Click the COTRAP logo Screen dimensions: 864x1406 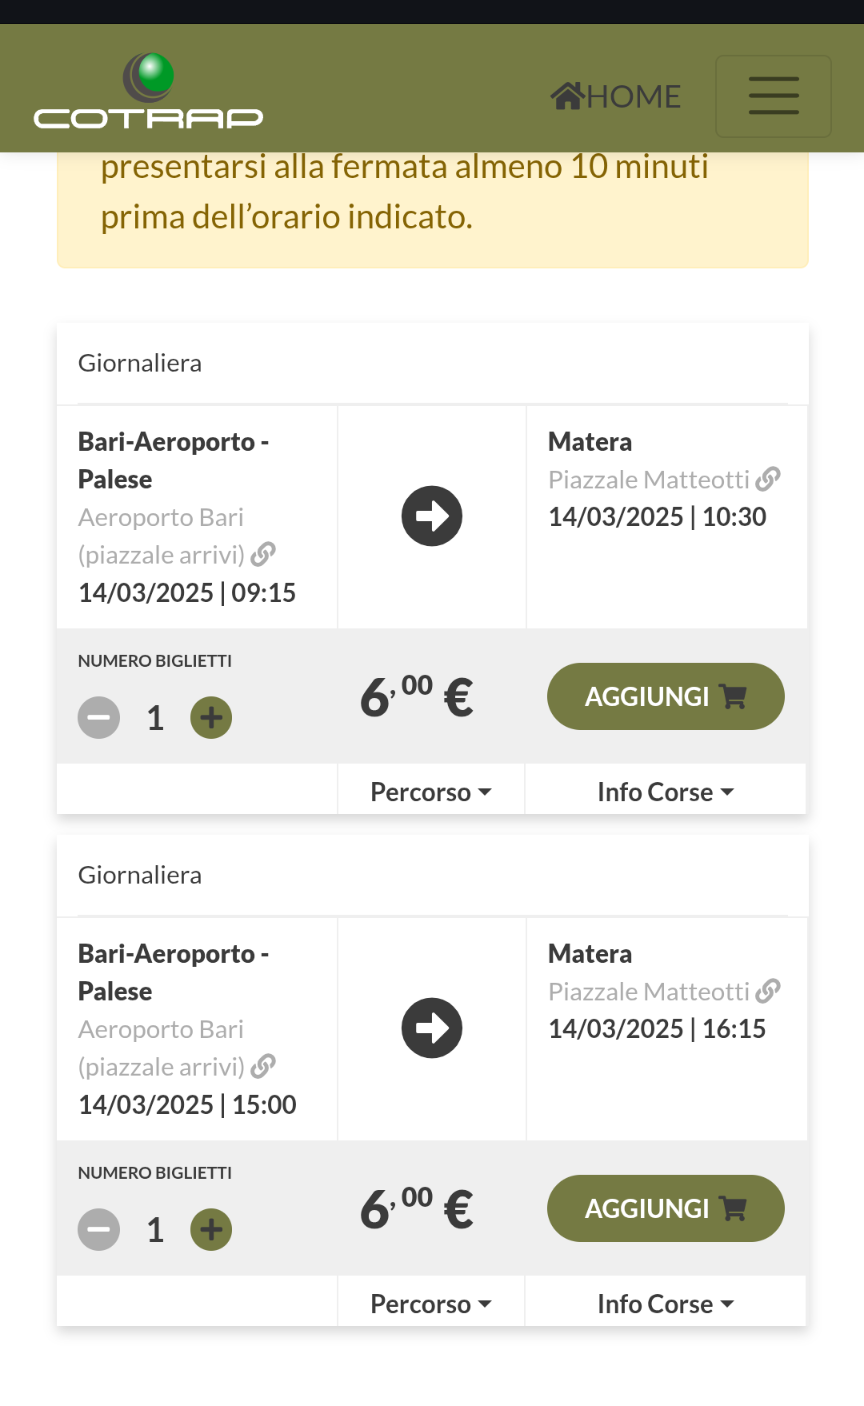tap(148, 92)
